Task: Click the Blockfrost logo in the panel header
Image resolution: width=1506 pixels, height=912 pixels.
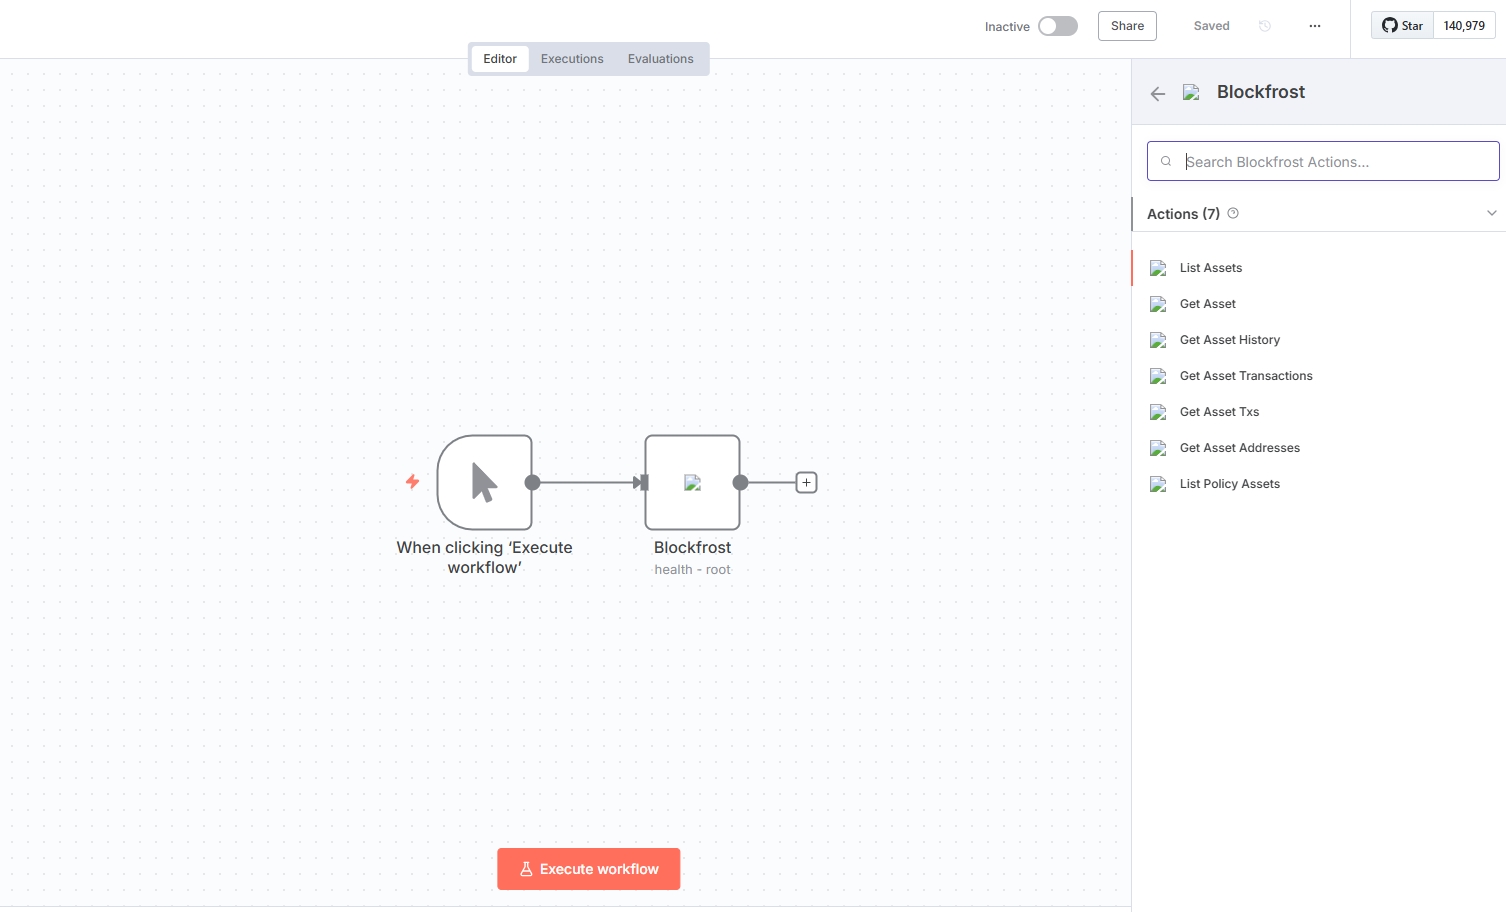Action: pos(1191,93)
